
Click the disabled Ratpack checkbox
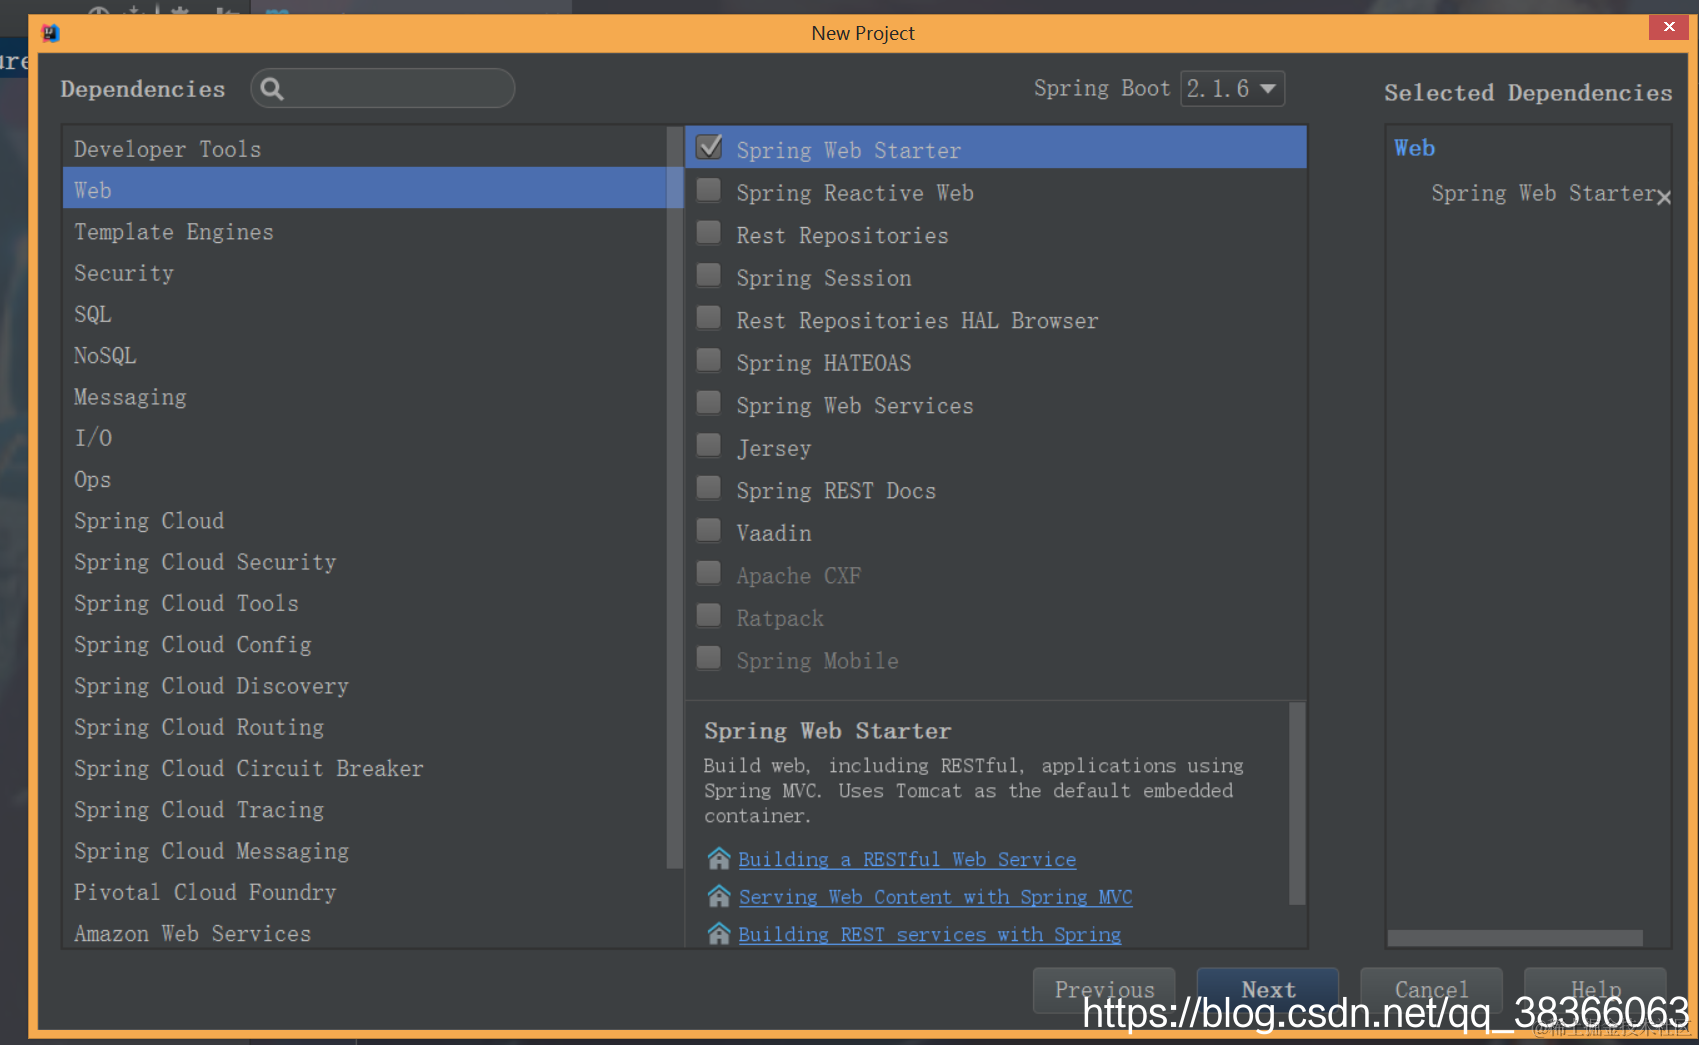click(x=709, y=616)
